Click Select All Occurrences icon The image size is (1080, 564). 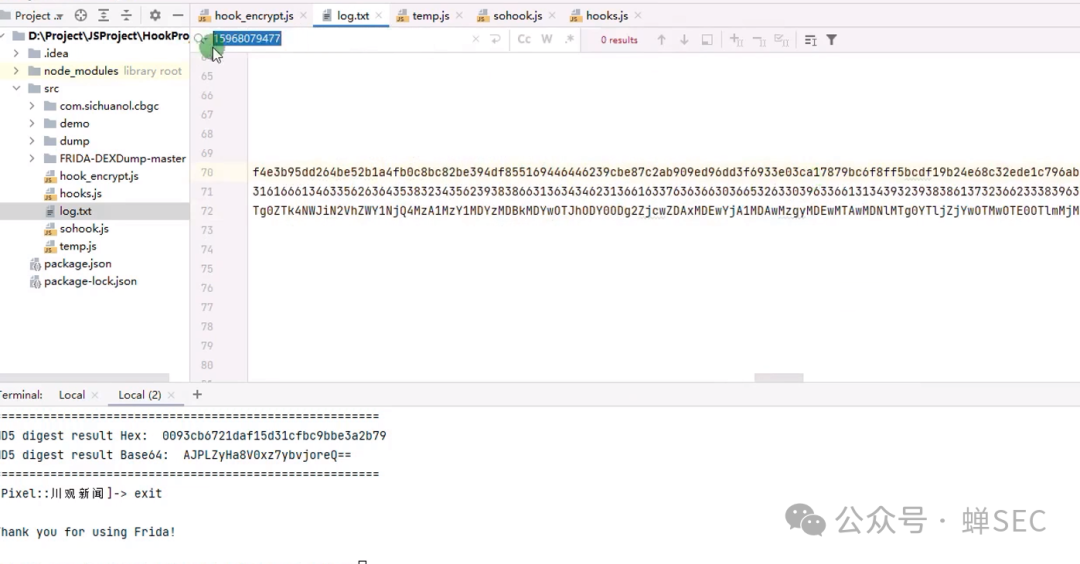point(781,40)
